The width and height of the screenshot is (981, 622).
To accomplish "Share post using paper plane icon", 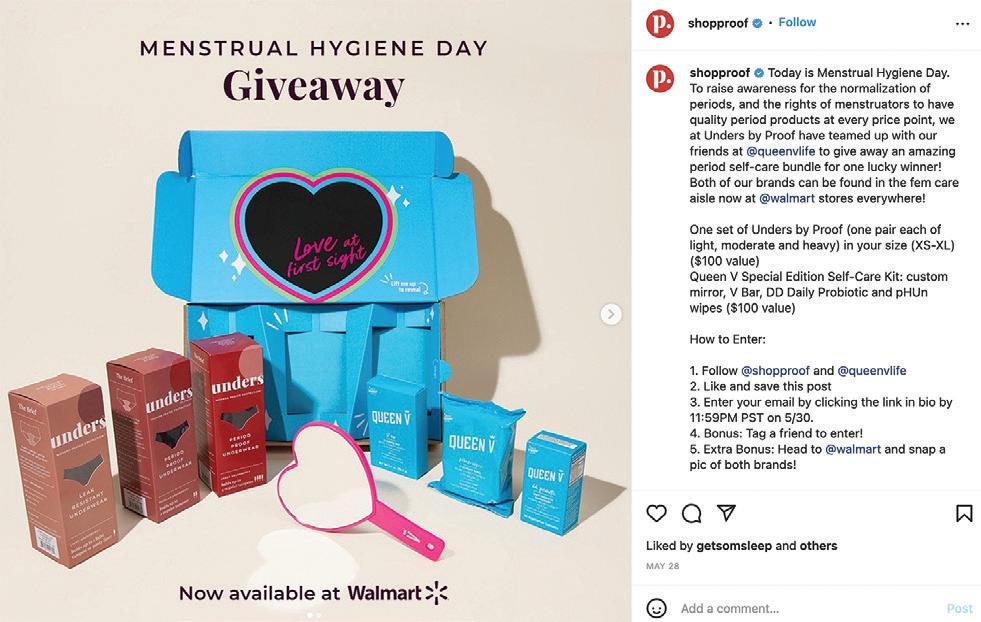I will (726, 512).
